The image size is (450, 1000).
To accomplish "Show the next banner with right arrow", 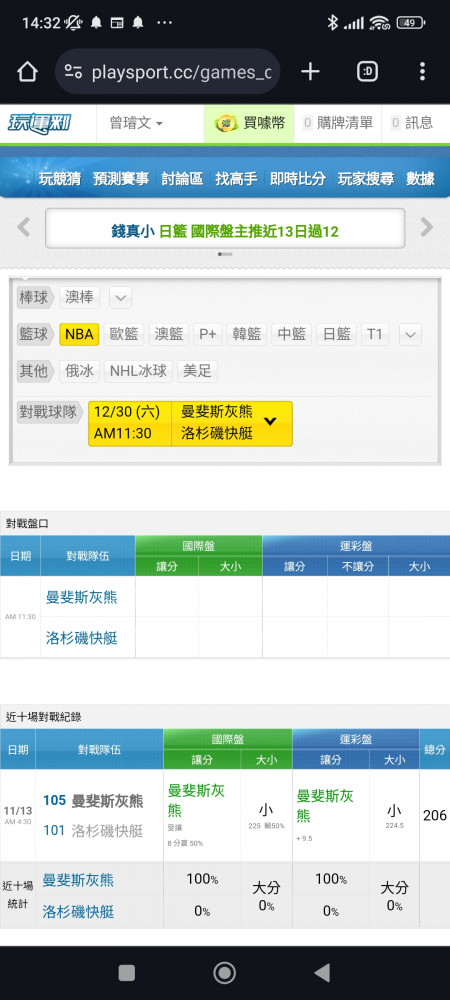I will click(426, 228).
